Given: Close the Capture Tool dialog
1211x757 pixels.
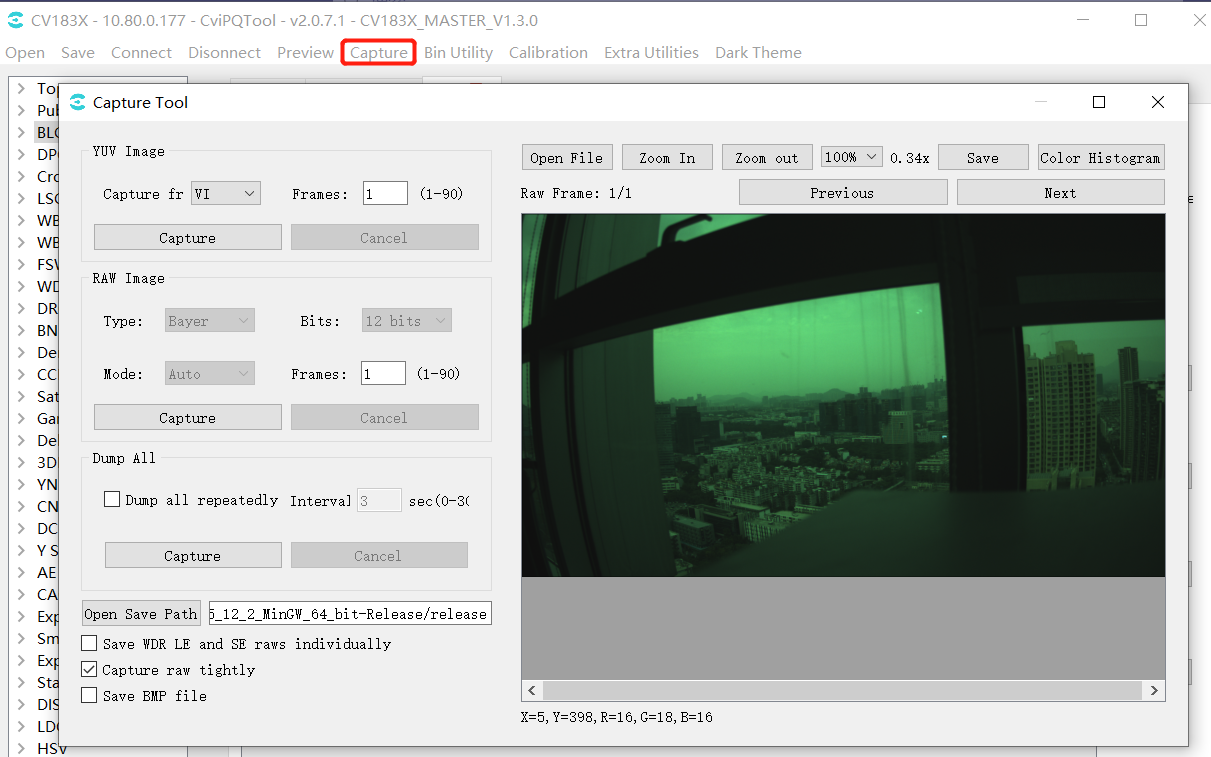Looking at the screenshot, I should [x=1158, y=102].
